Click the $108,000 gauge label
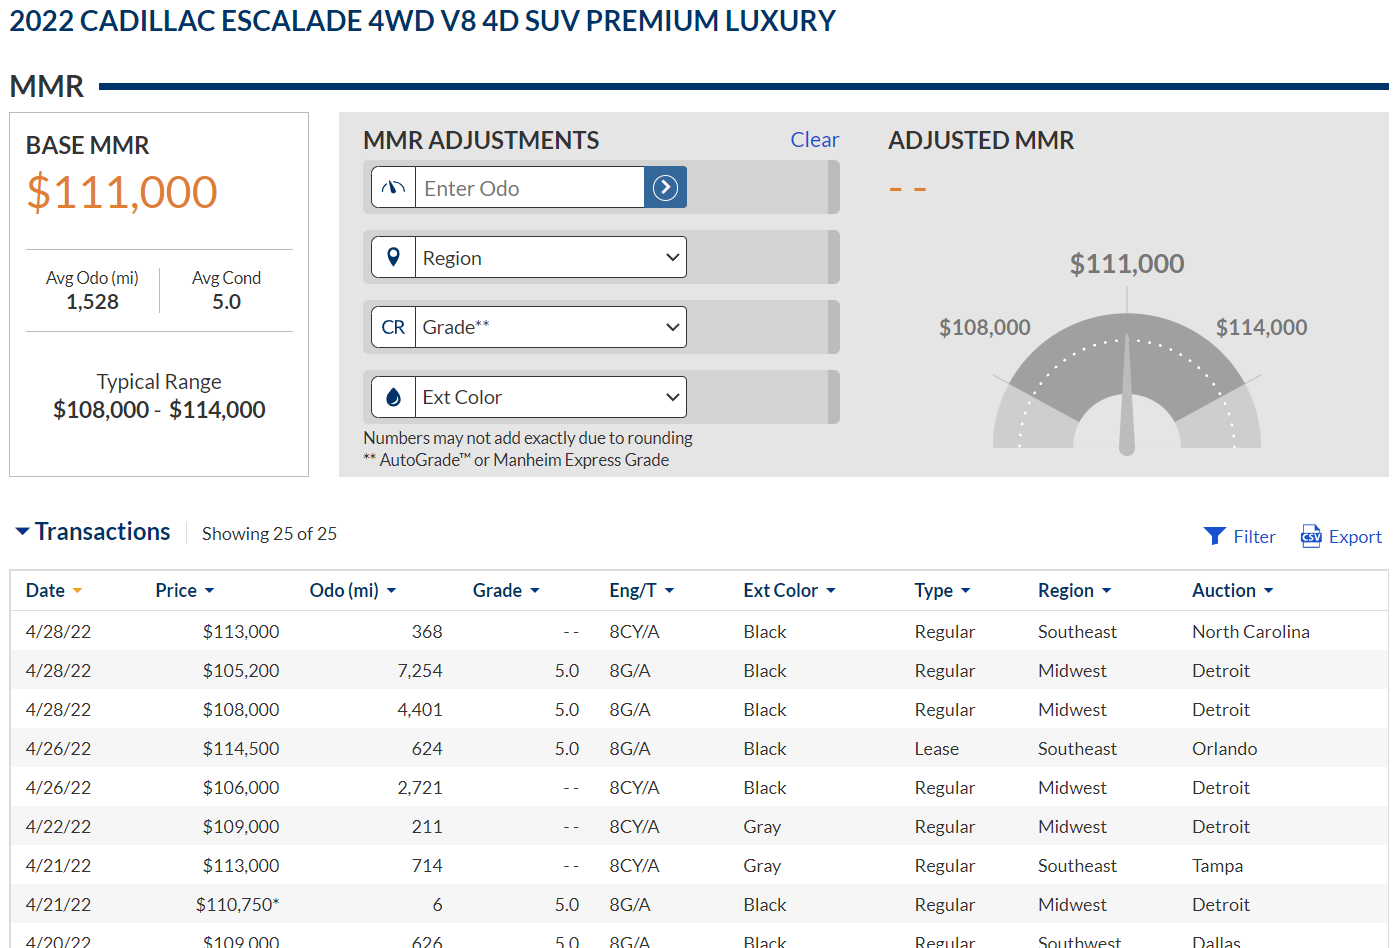The height and width of the screenshot is (948, 1395). (984, 328)
